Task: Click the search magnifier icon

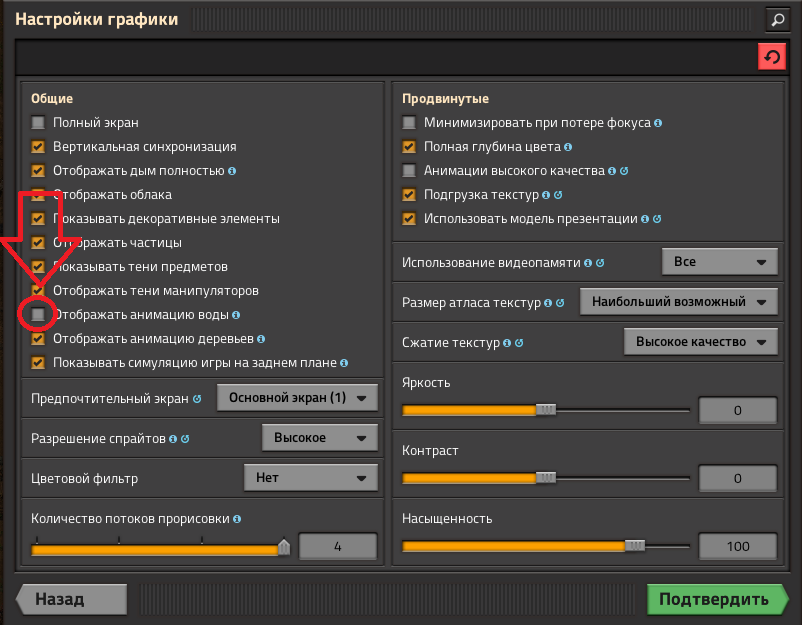Action: pyautogui.click(x=777, y=18)
